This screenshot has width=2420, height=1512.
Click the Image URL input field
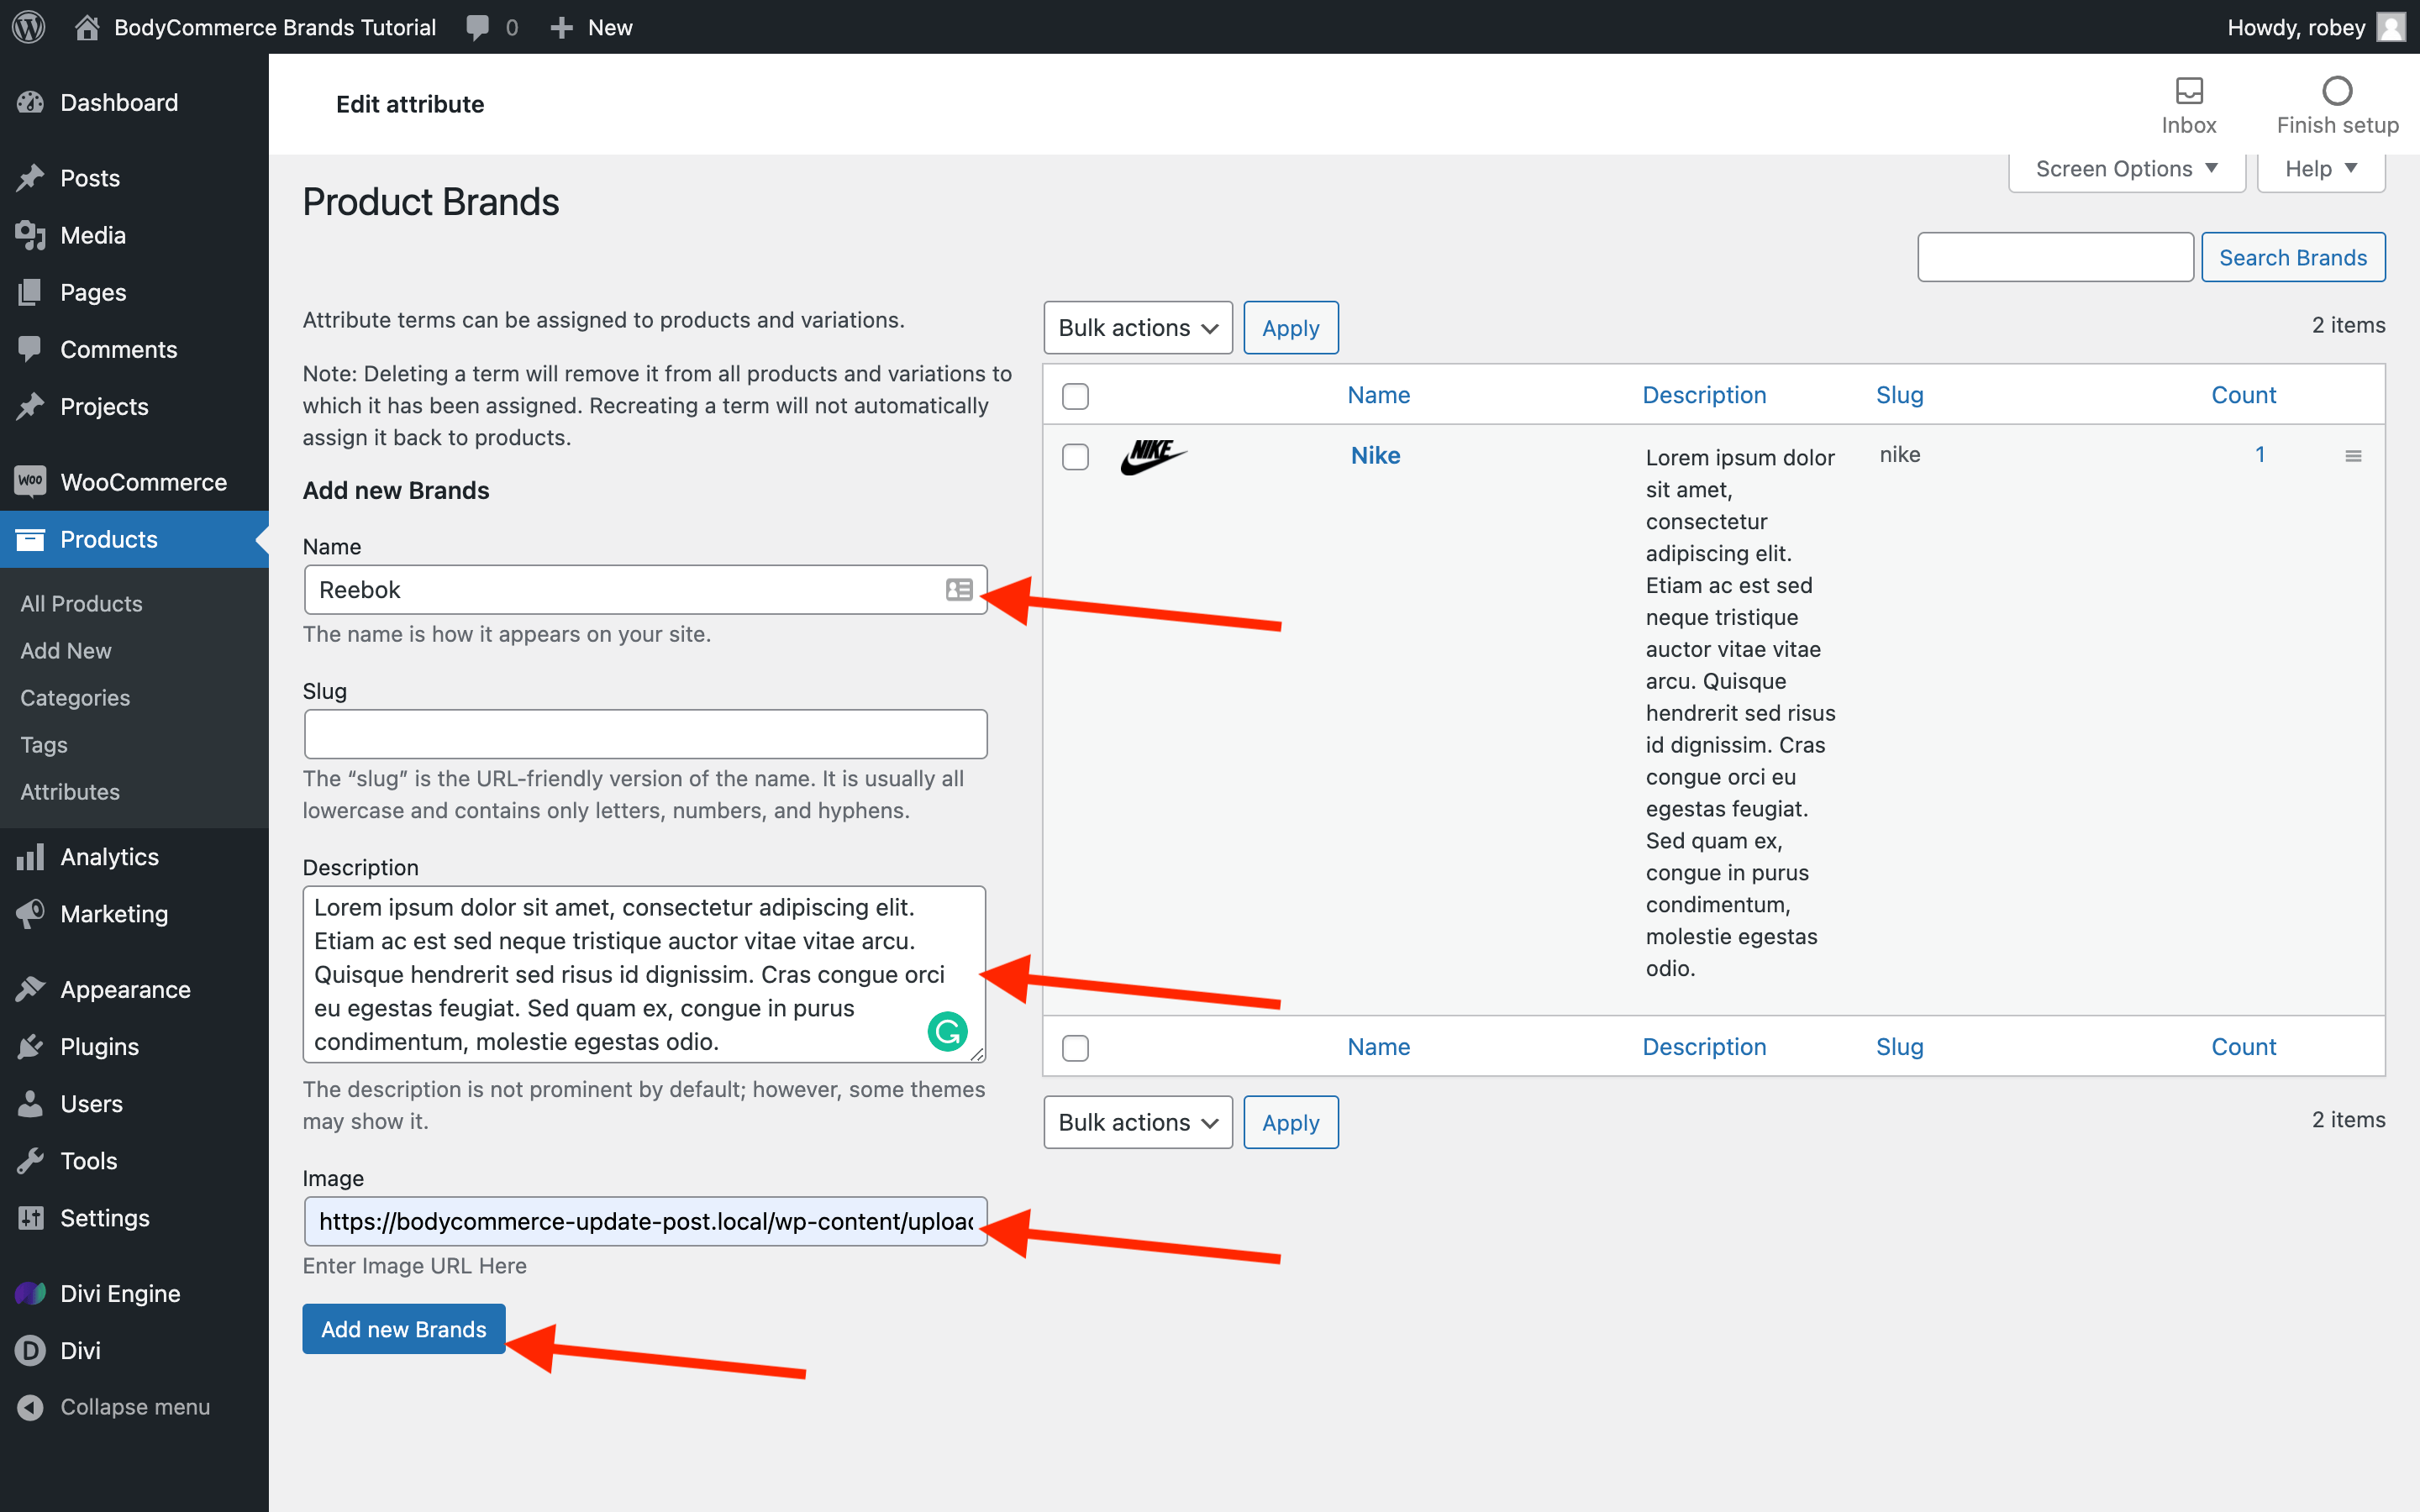(x=646, y=1221)
